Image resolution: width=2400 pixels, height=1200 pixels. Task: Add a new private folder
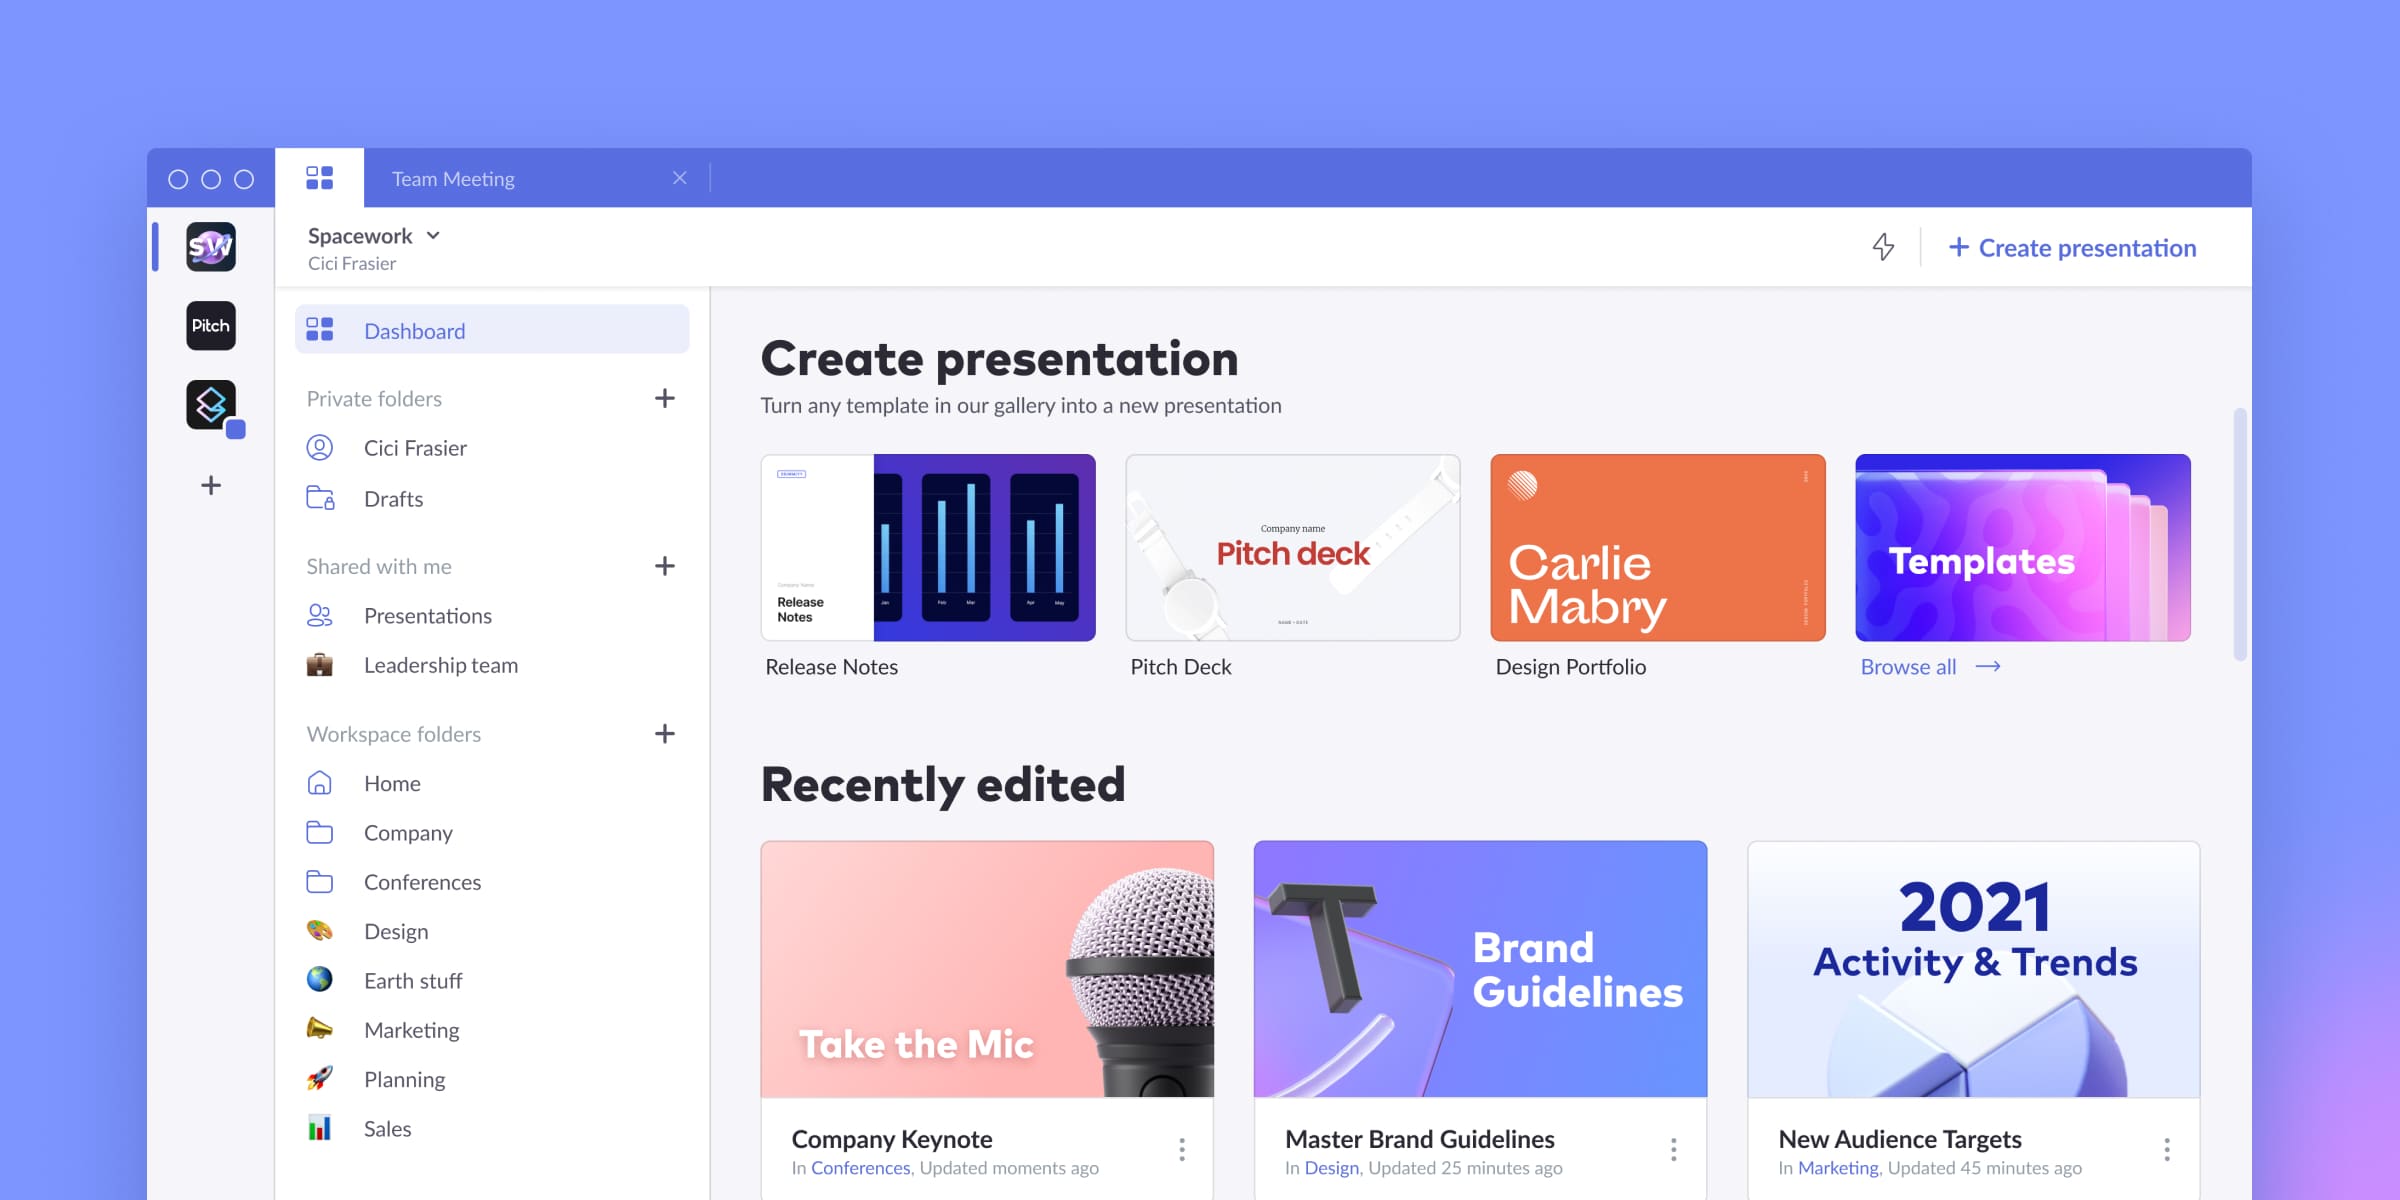coord(665,398)
